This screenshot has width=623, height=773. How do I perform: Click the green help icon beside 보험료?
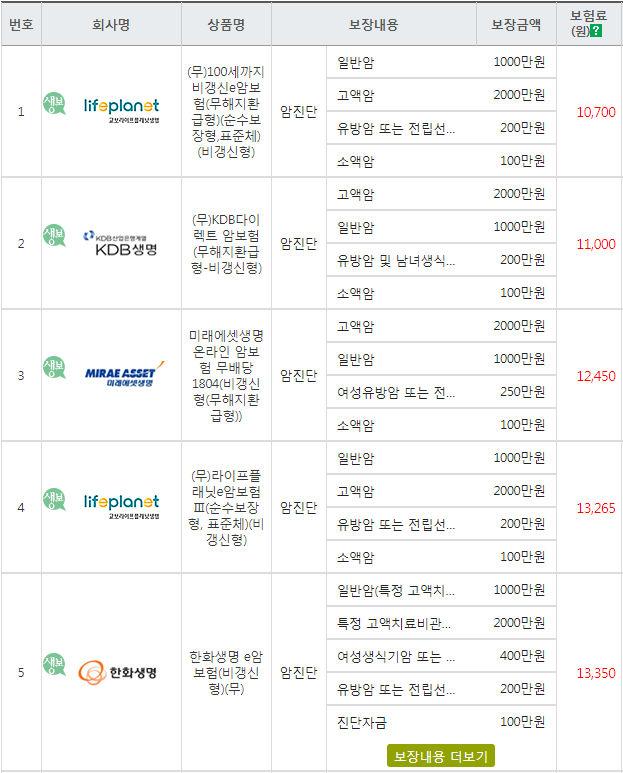tap(596, 31)
